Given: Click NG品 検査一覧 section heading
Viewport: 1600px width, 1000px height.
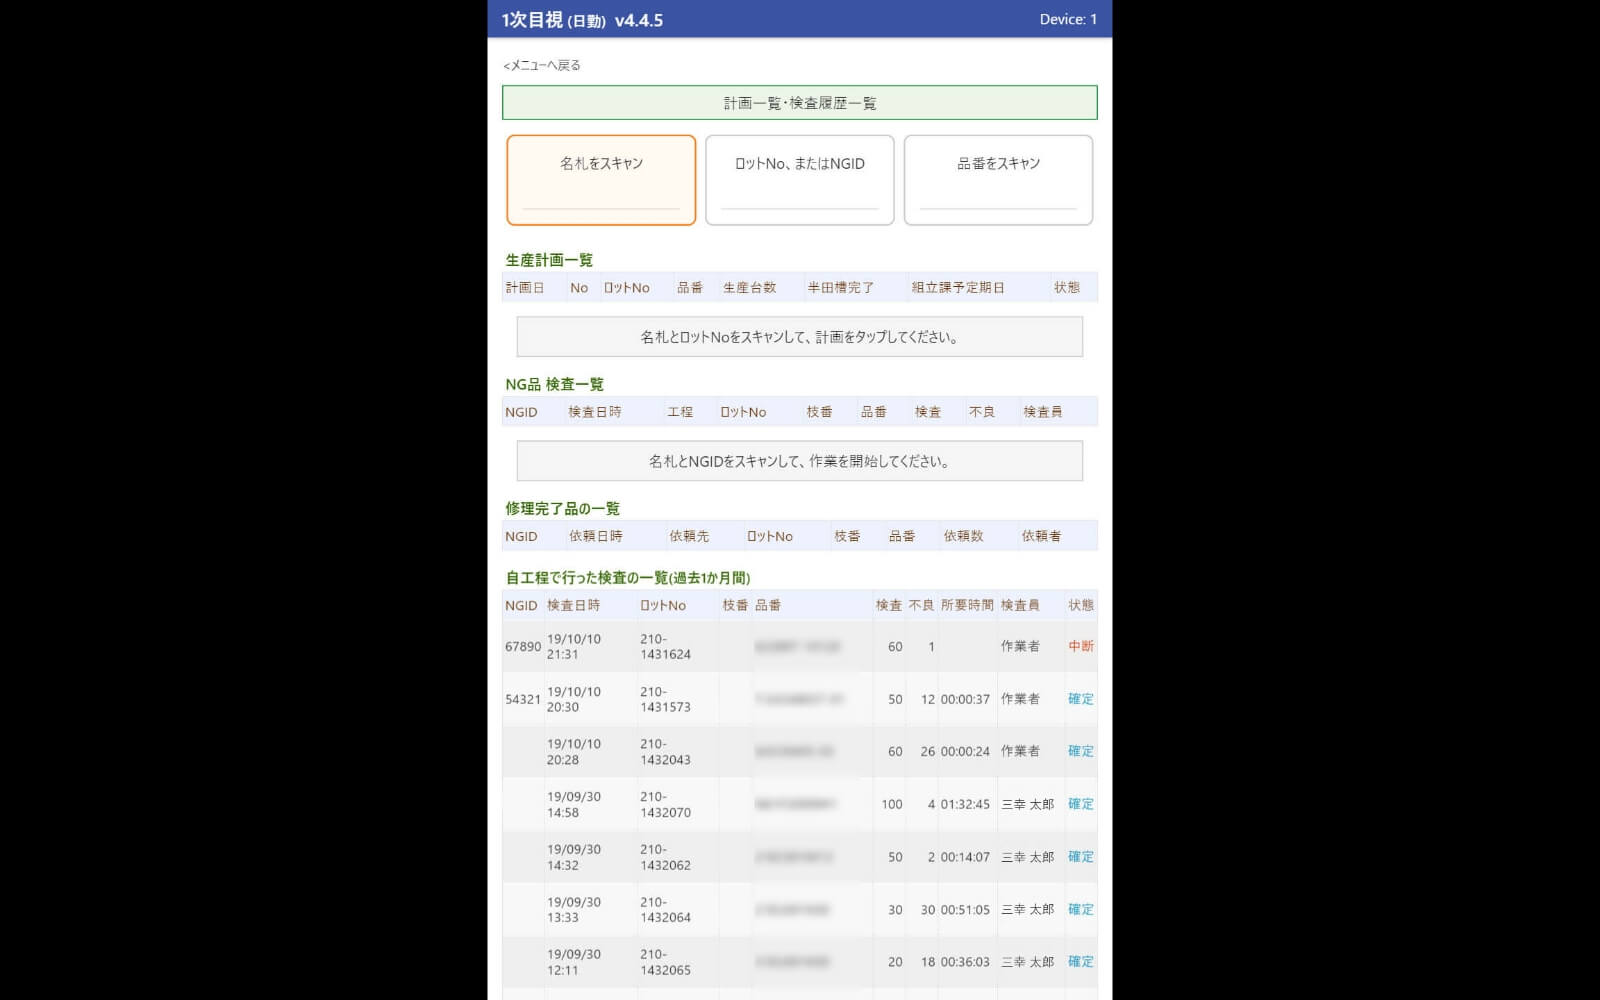Looking at the screenshot, I should tap(554, 384).
